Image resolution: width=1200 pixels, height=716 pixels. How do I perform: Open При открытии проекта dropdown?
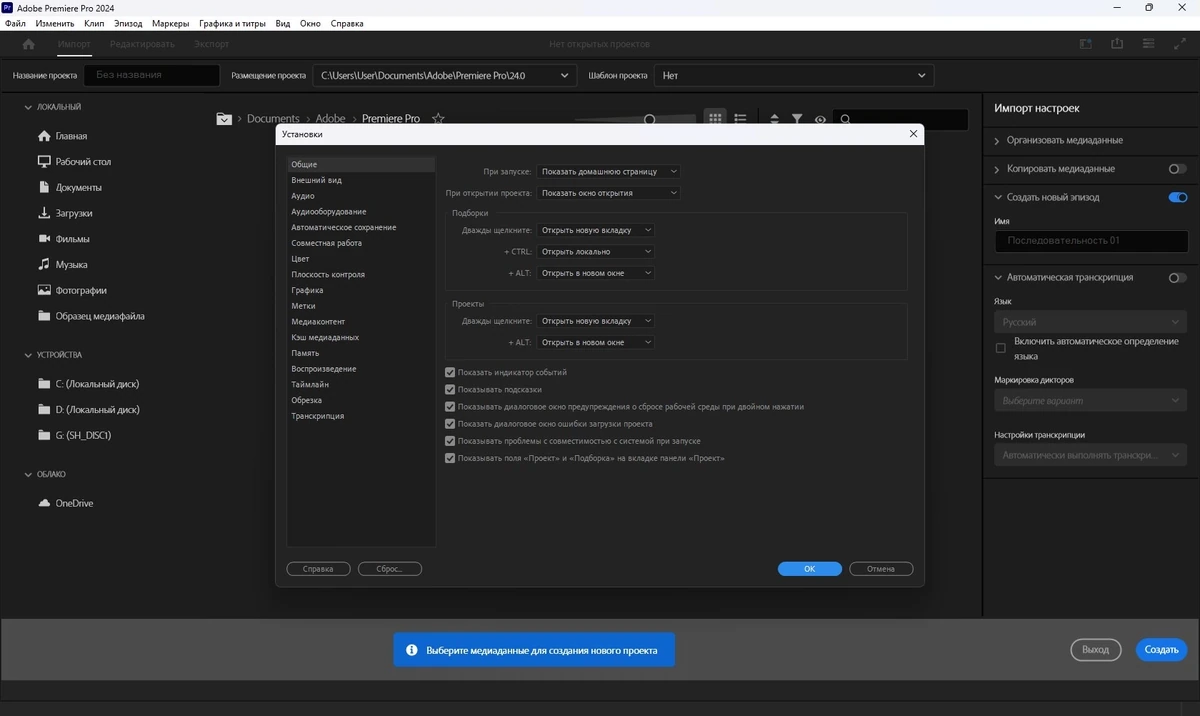[609, 193]
